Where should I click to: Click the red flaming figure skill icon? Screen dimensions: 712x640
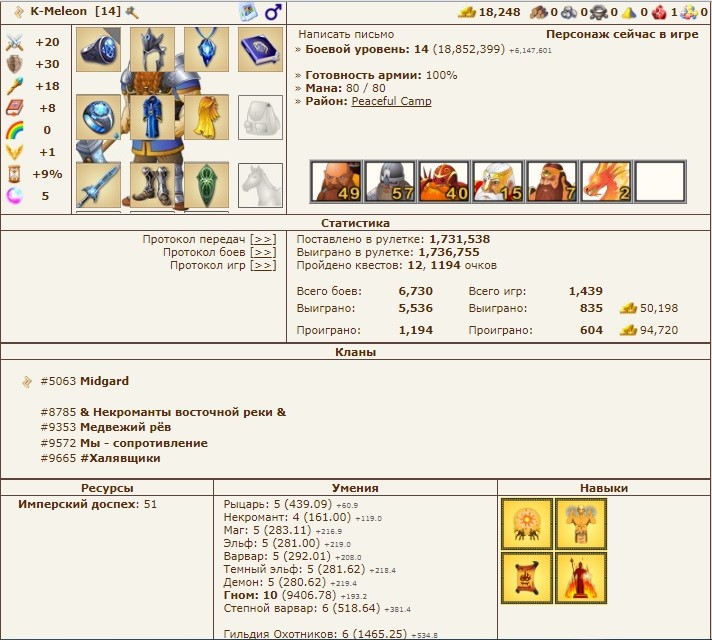click(x=581, y=578)
